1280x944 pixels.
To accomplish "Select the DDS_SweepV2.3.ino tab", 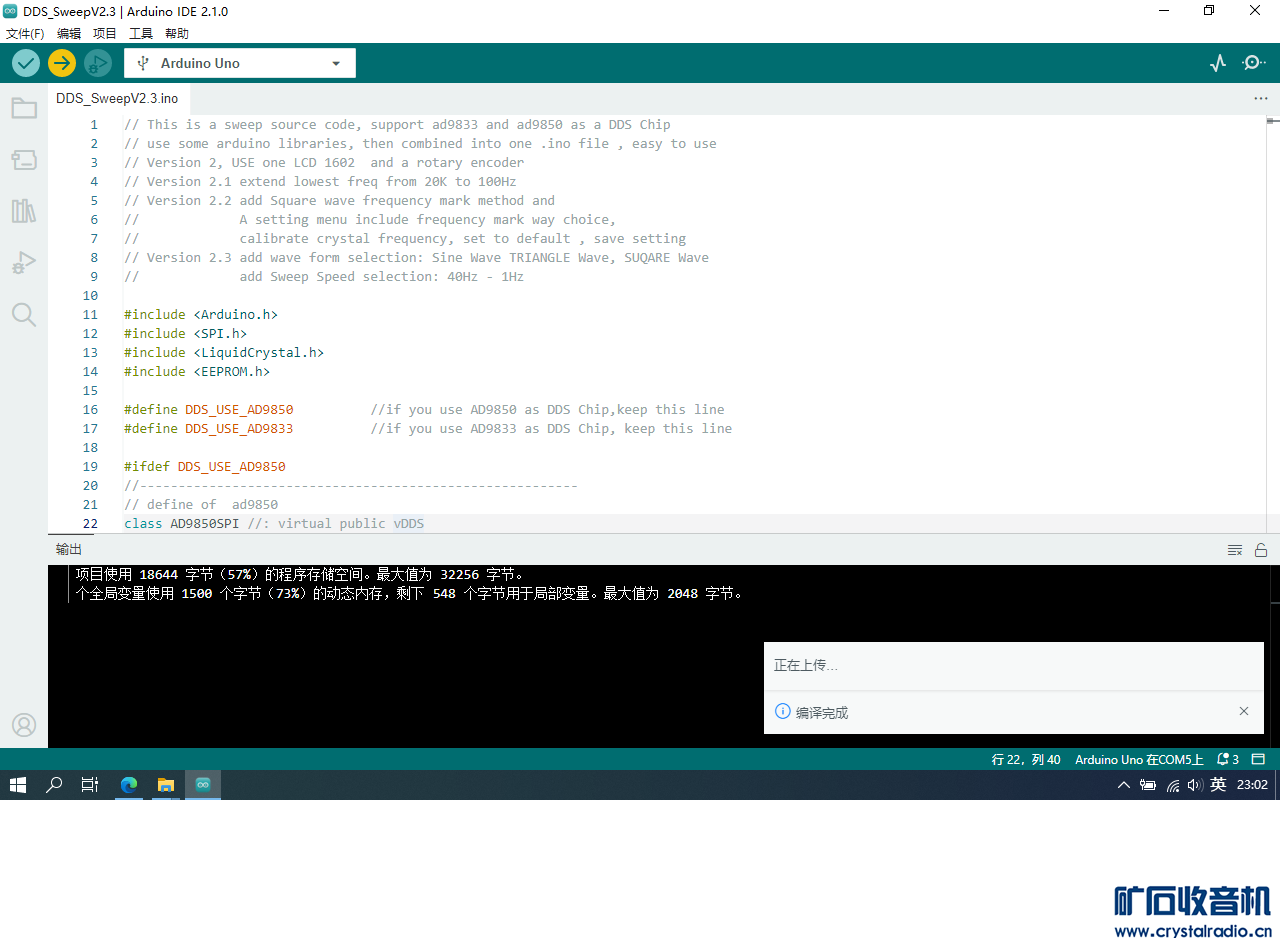I will click(117, 99).
